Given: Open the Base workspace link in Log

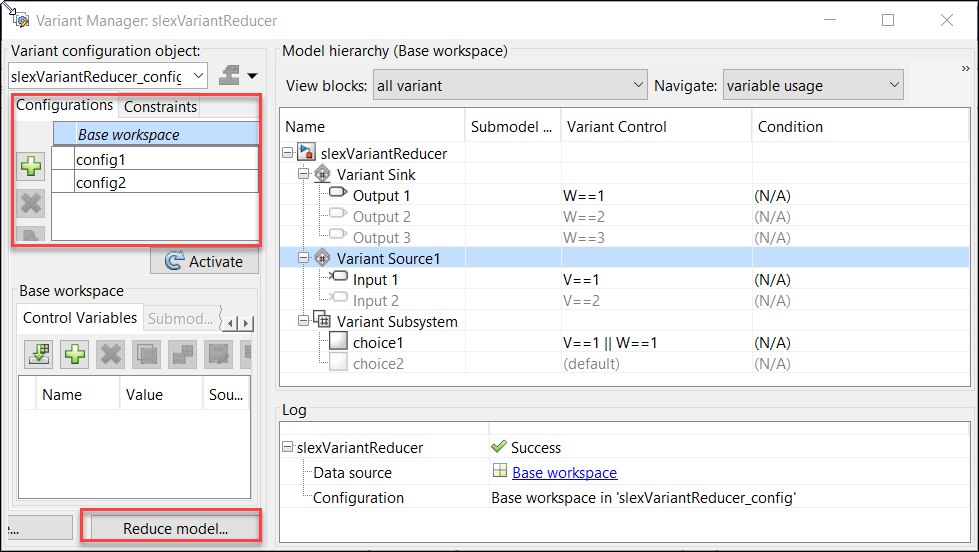Looking at the screenshot, I should click(564, 473).
